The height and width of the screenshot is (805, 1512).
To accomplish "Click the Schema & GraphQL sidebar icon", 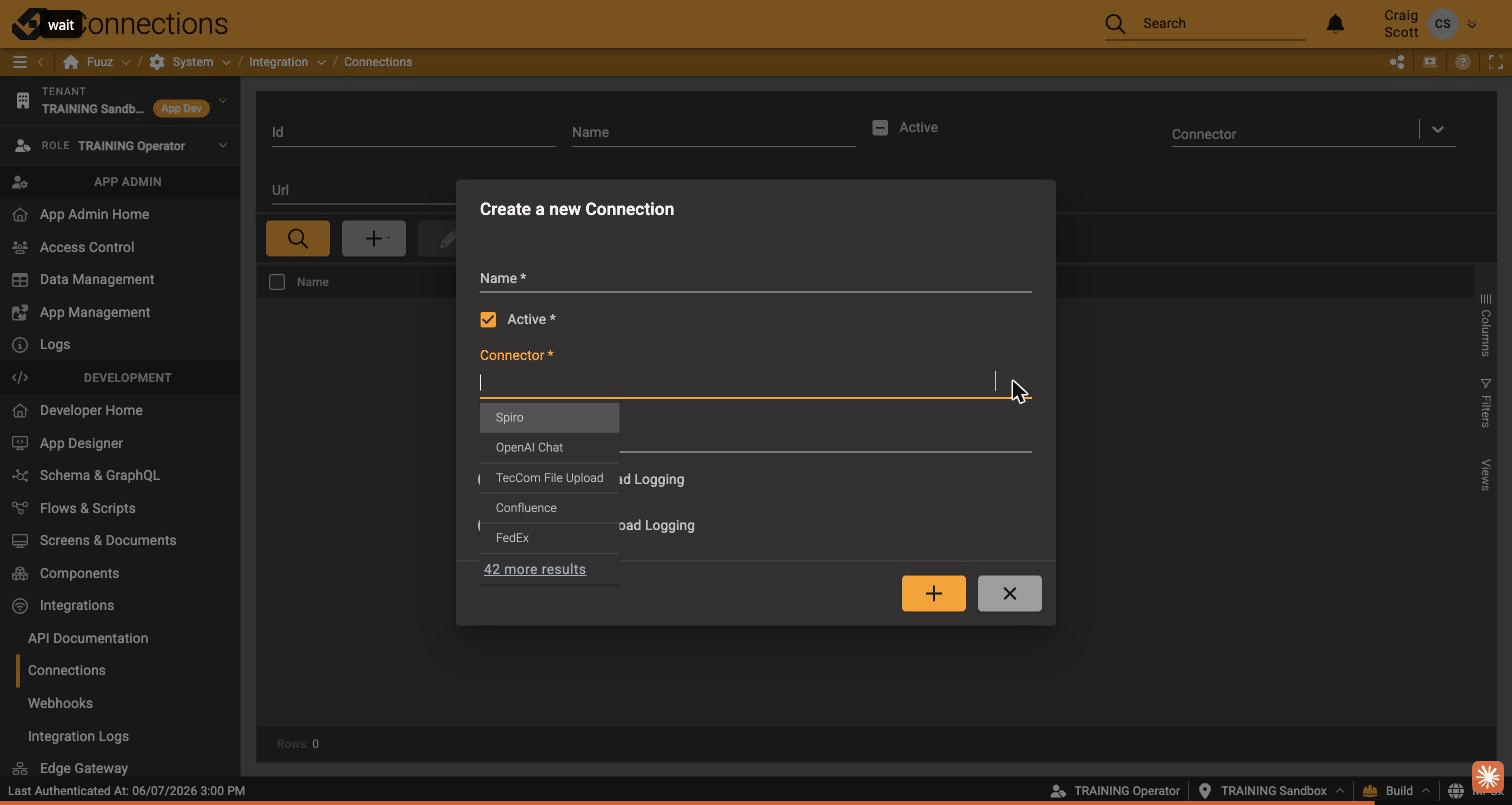I will click(20, 475).
